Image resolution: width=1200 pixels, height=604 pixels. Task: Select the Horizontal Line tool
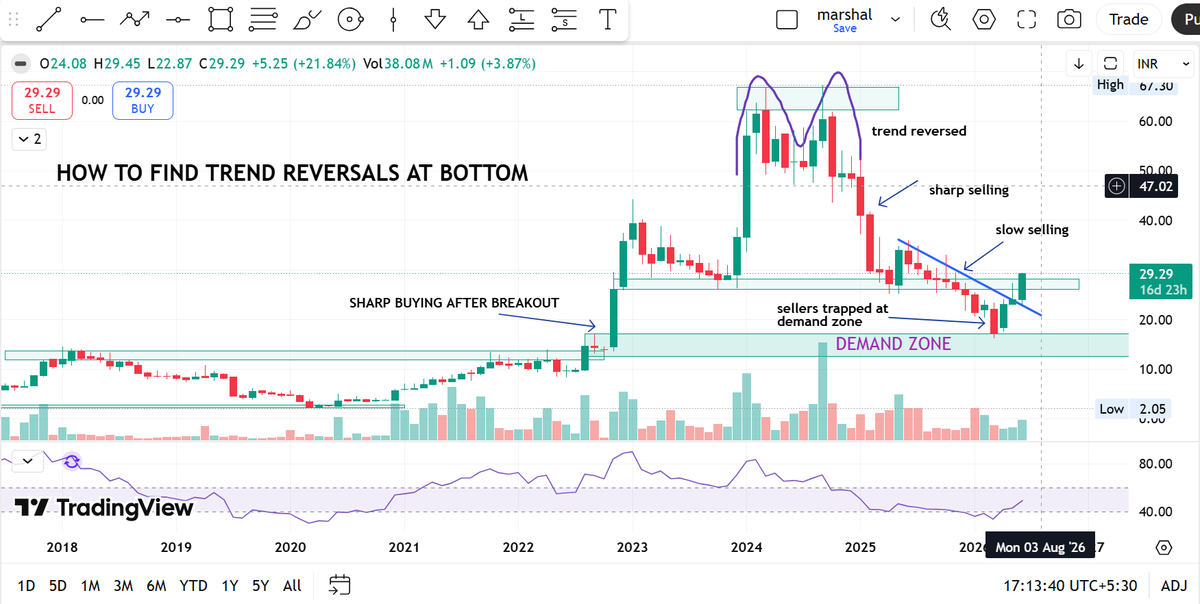[x=178, y=19]
